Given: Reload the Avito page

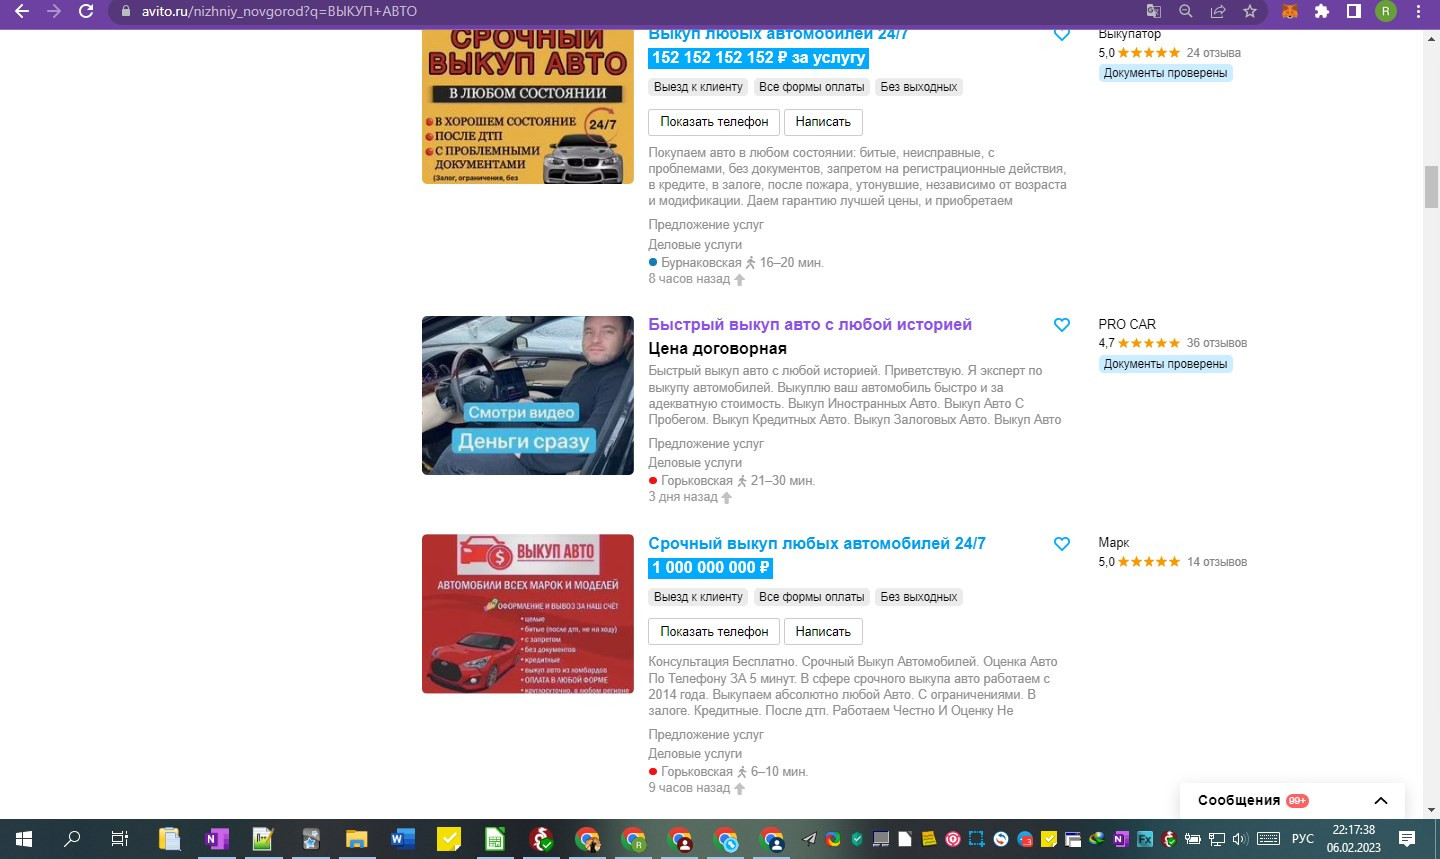Looking at the screenshot, I should click(86, 11).
